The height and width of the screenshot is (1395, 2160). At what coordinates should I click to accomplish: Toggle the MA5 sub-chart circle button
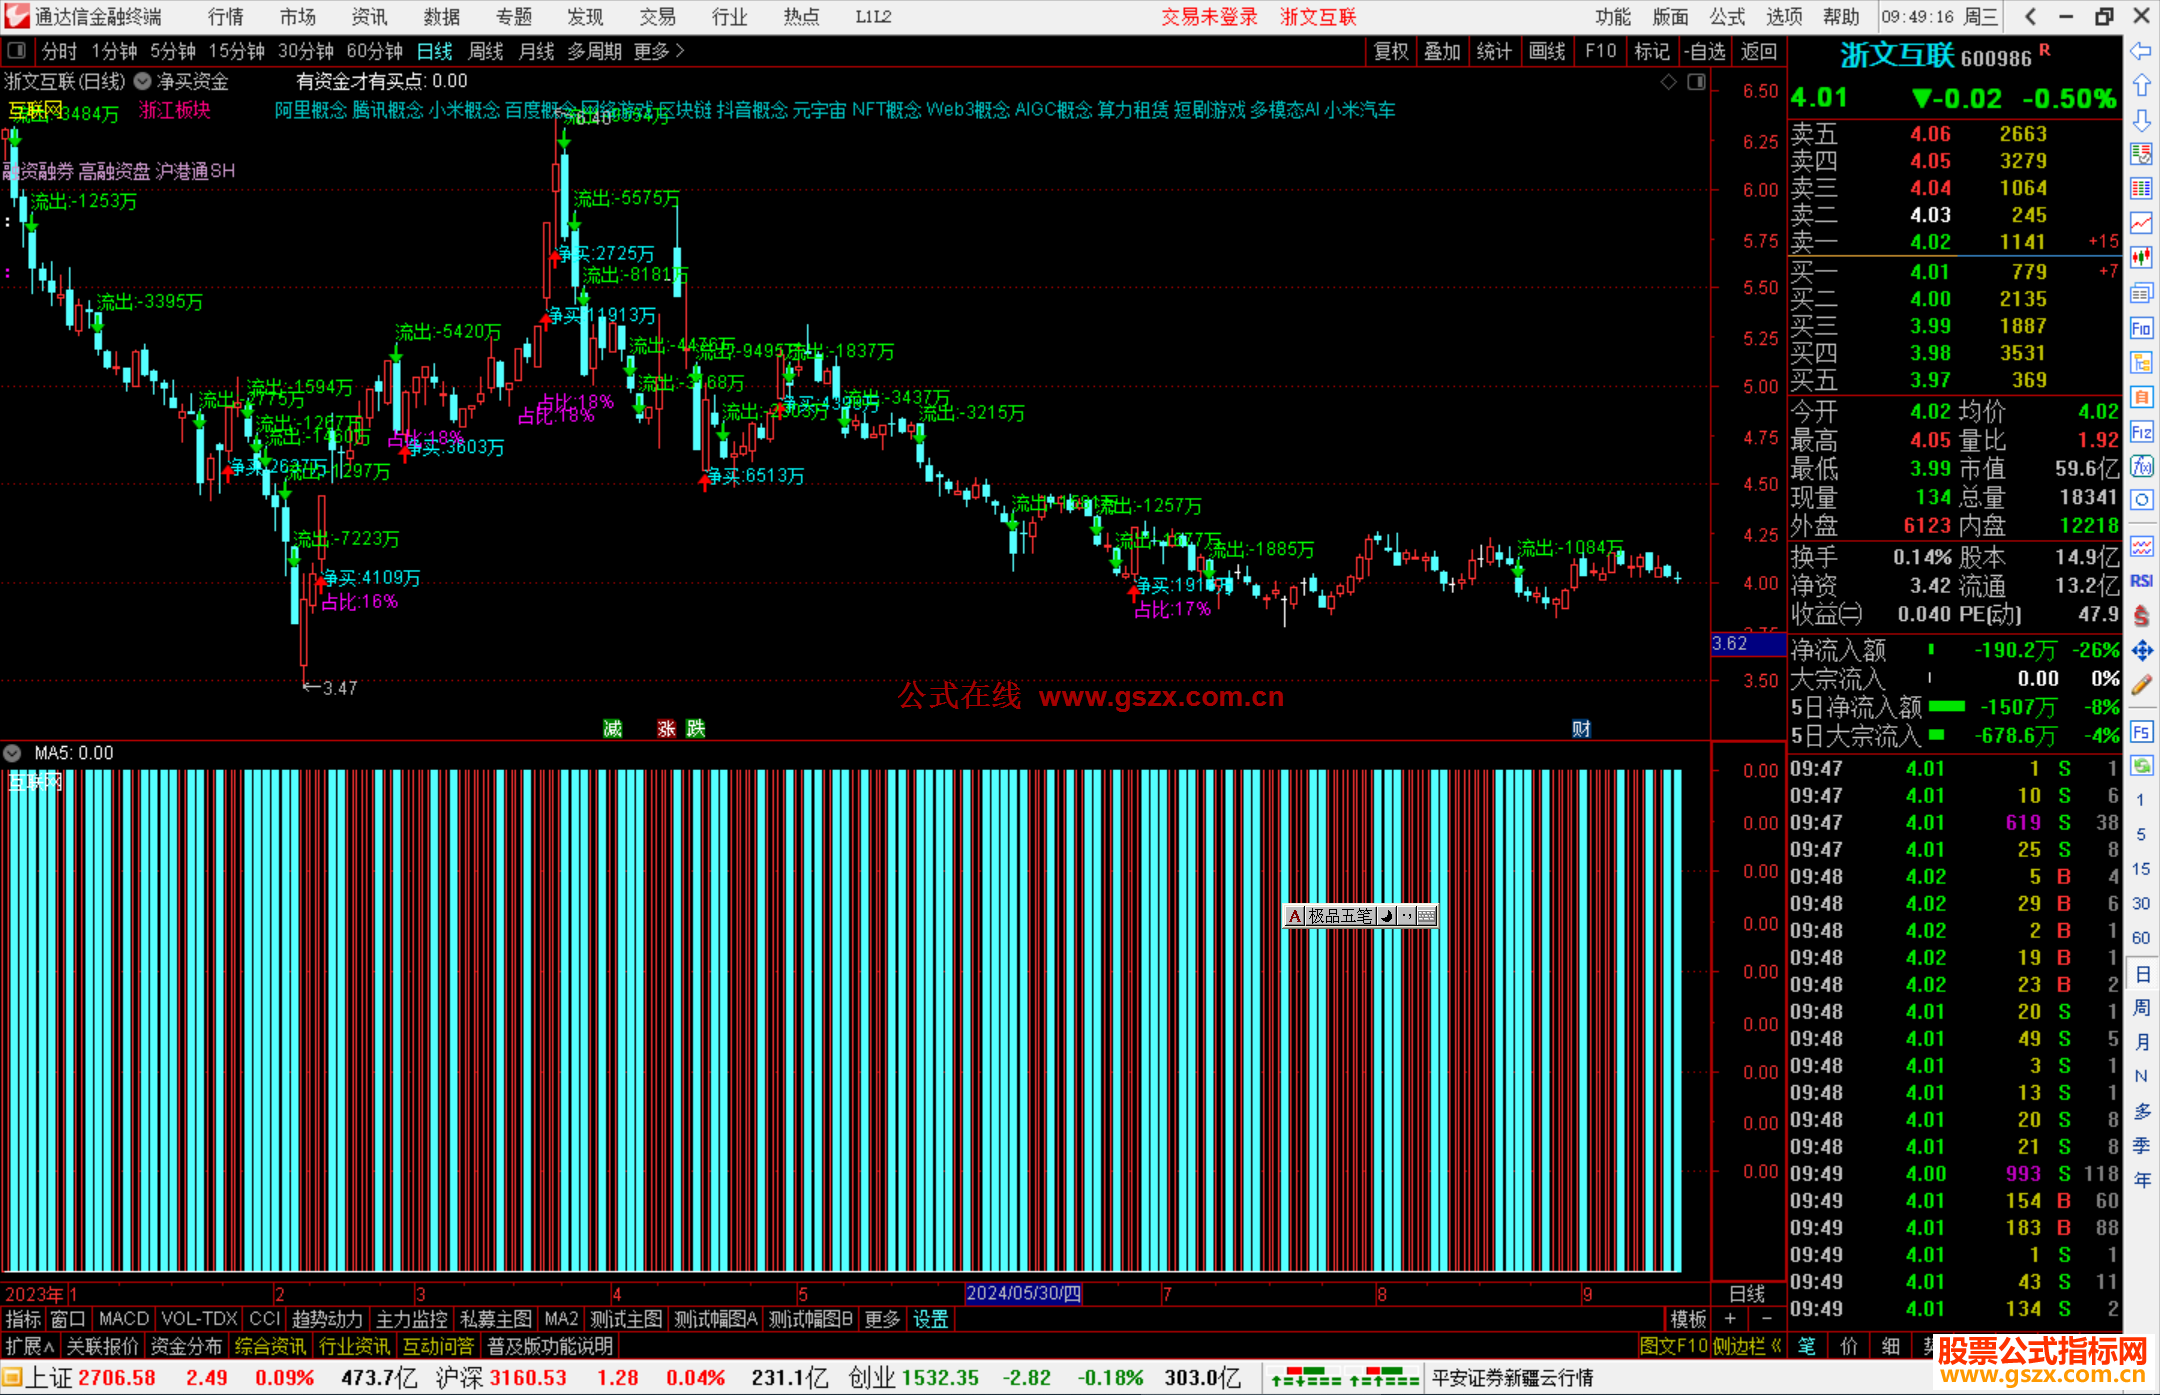12,753
